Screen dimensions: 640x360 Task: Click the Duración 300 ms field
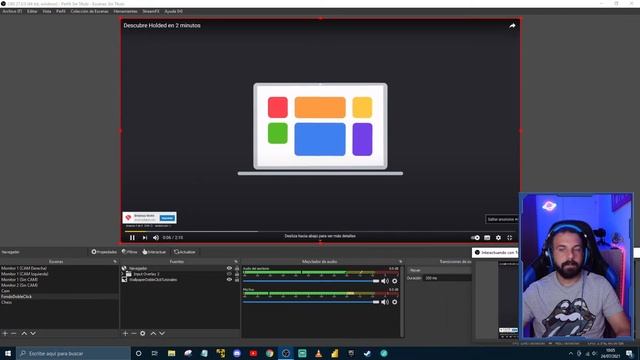tap(448, 278)
